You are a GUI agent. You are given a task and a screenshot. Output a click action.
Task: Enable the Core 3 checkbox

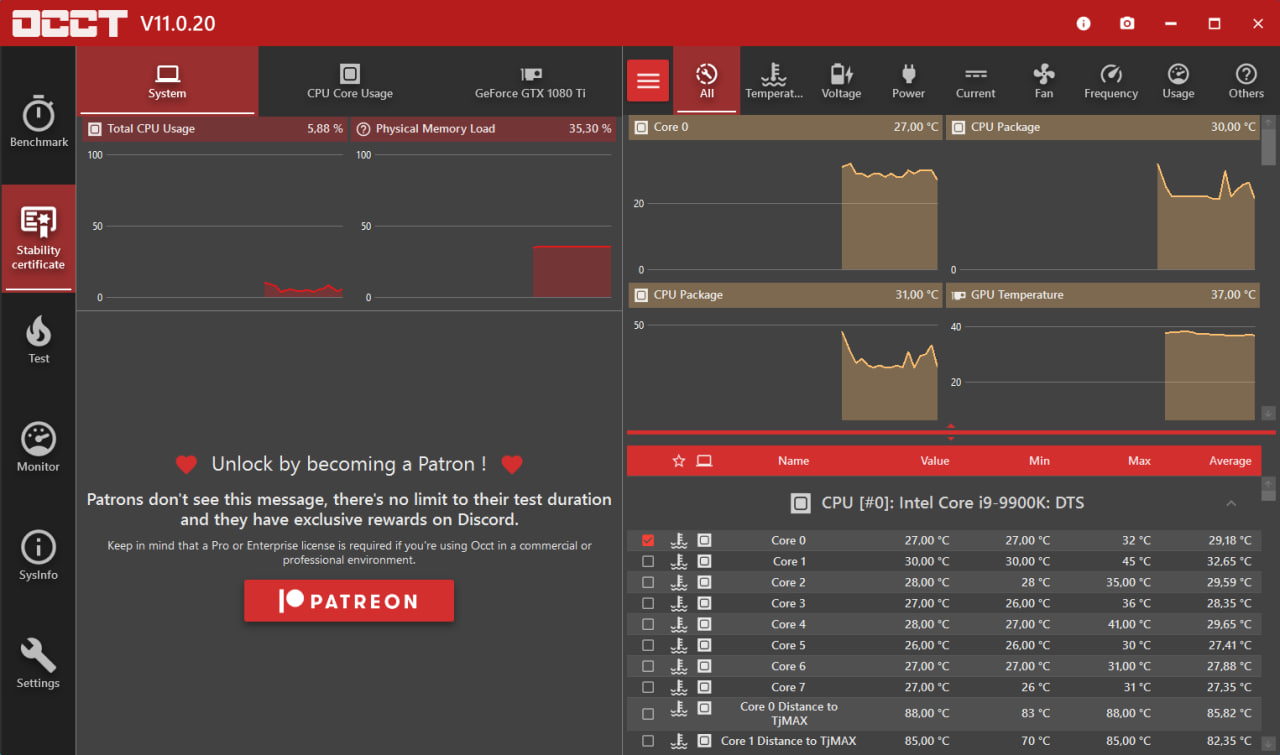coord(648,603)
